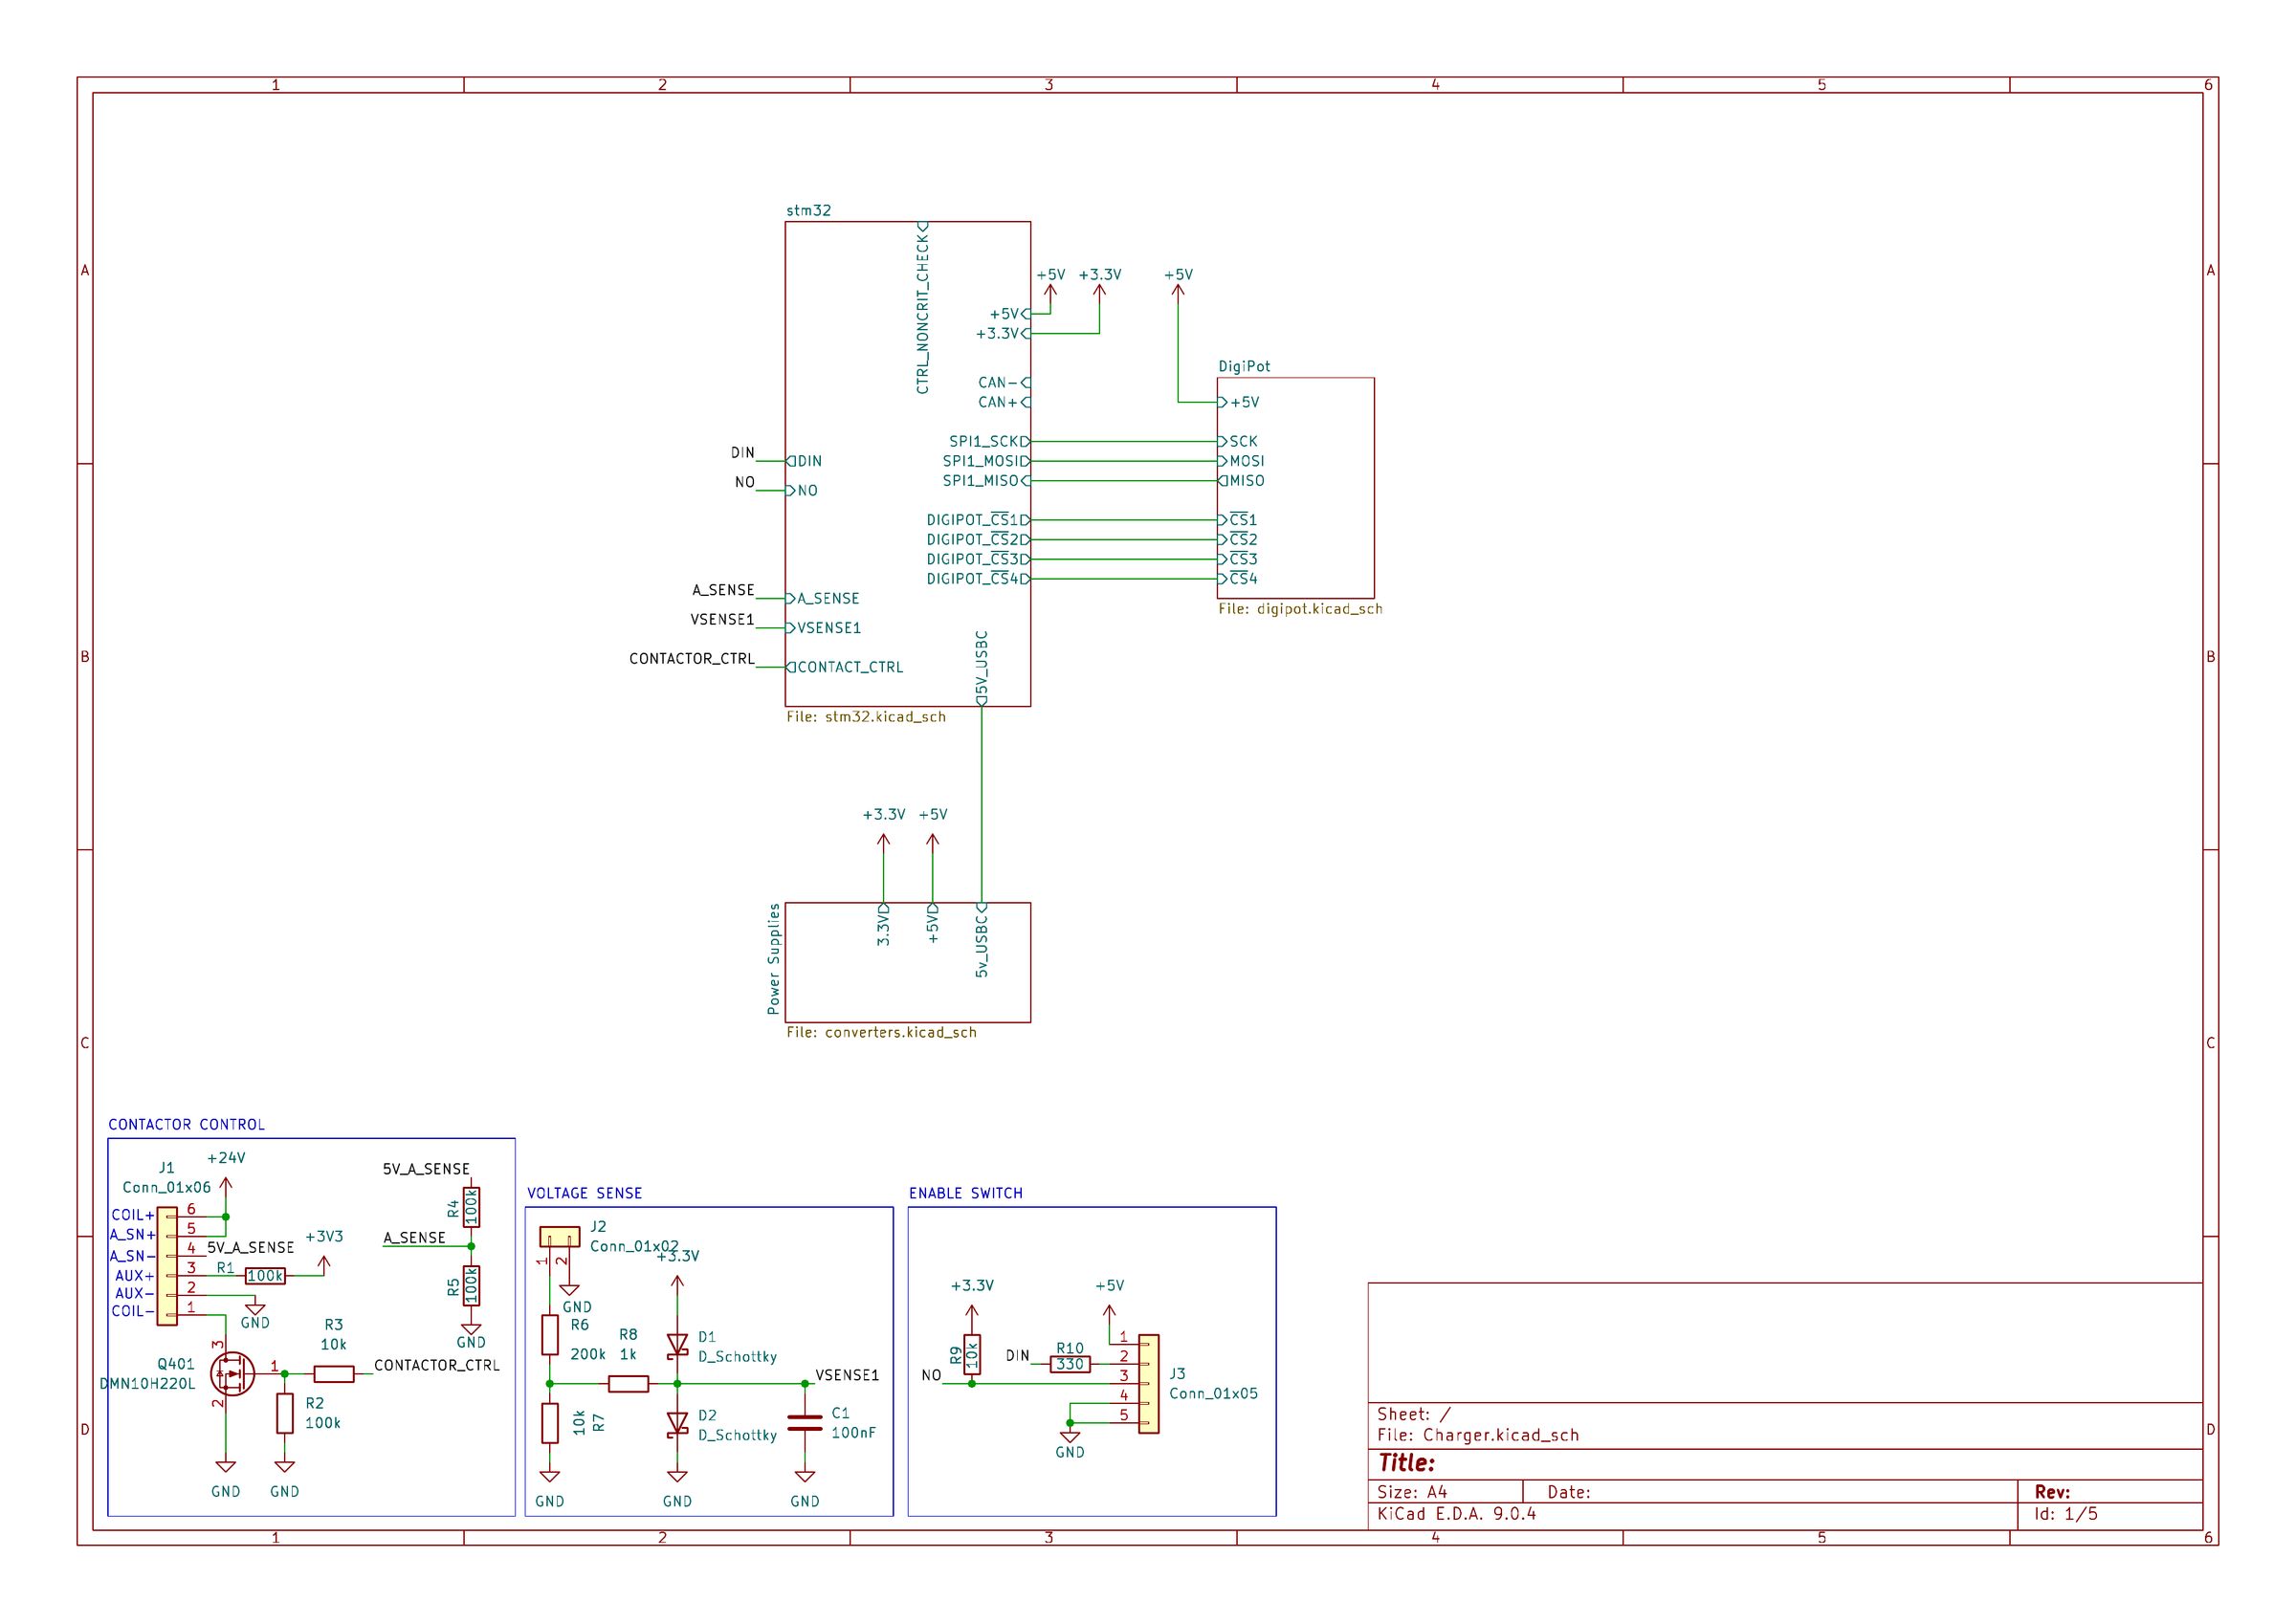Image resolution: width=2296 pixels, height=1623 pixels.
Task: Click the CS3 pin on DigiPot sheet
Action: click(x=1238, y=559)
